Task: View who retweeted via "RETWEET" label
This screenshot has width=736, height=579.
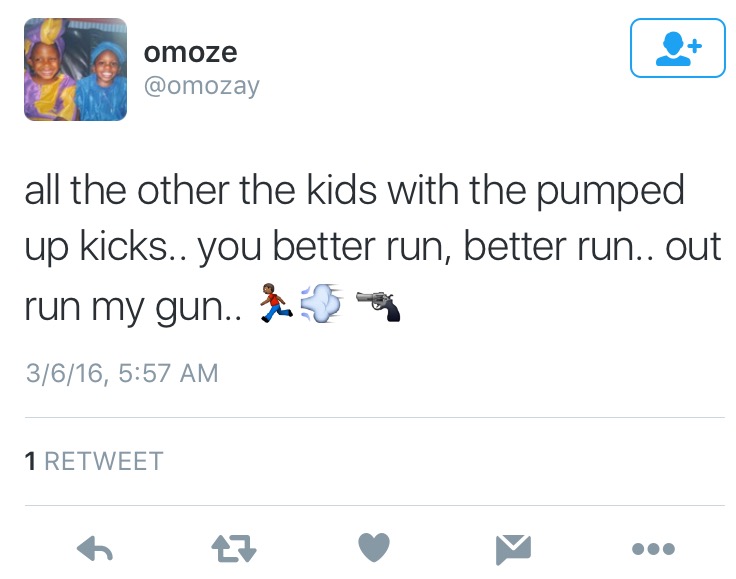Action: tap(104, 461)
